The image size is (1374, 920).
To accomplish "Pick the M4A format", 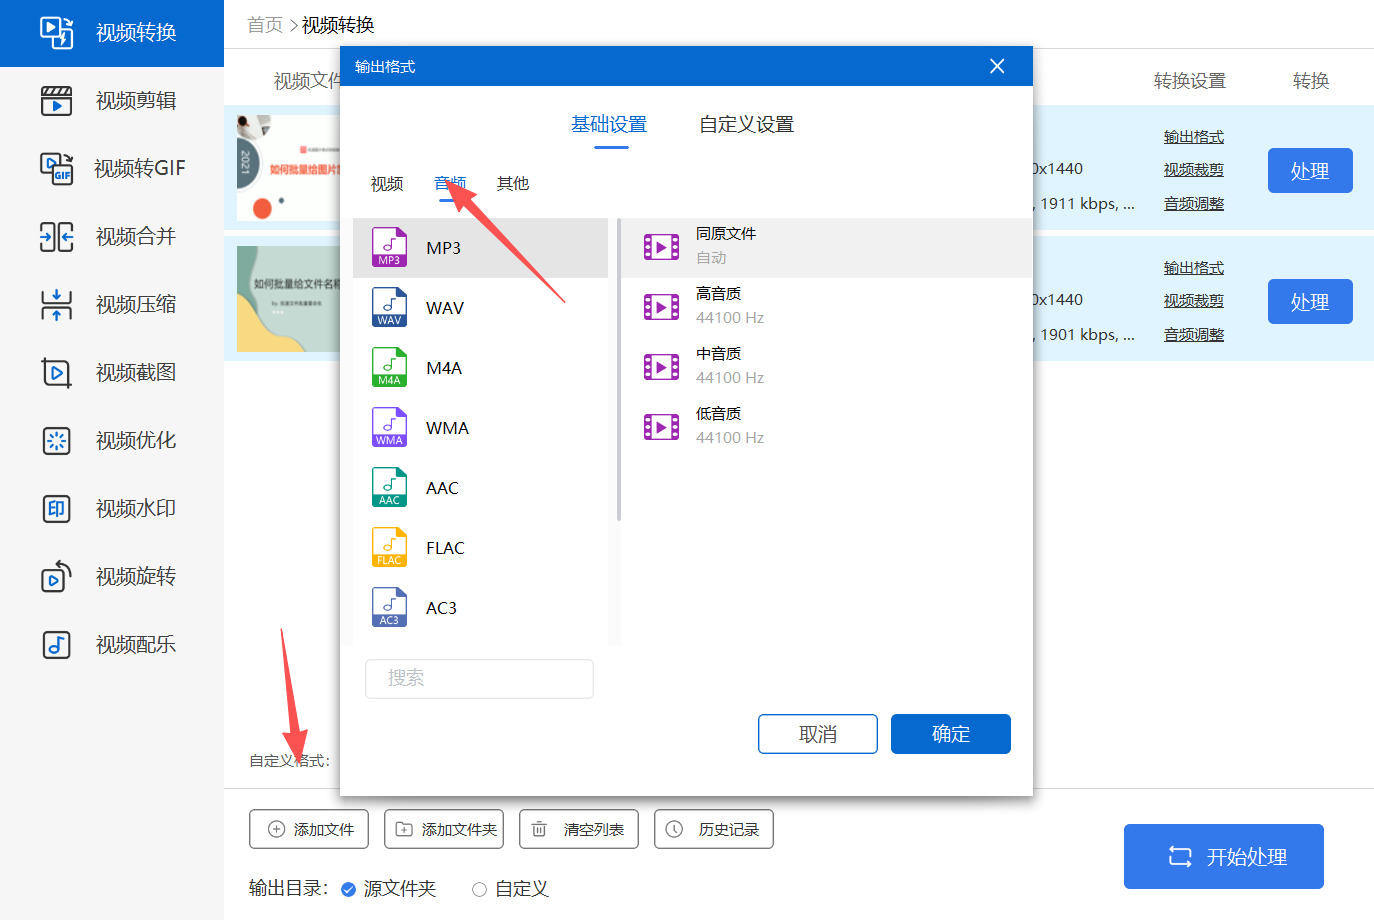I will pyautogui.click(x=480, y=368).
